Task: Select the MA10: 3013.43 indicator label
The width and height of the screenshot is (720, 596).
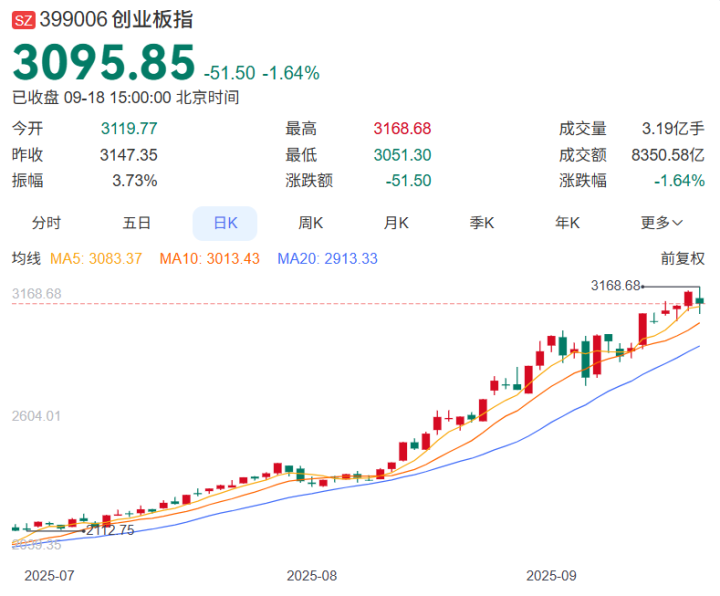Action: [x=209, y=259]
